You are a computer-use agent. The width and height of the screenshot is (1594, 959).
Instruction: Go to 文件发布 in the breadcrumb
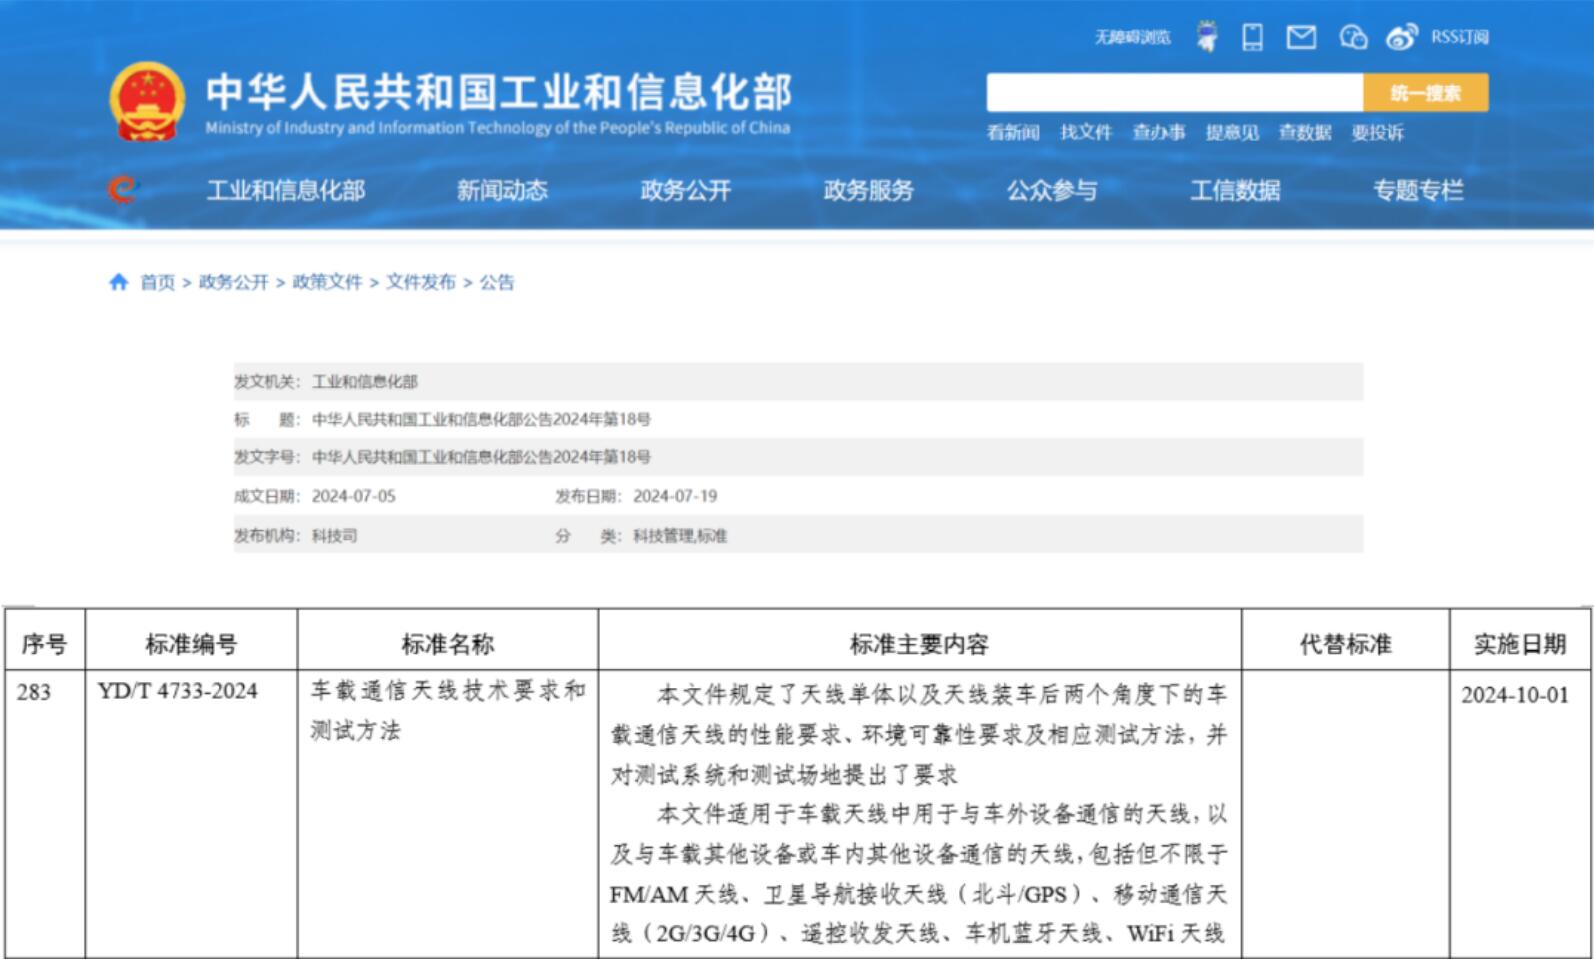pos(421,282)
